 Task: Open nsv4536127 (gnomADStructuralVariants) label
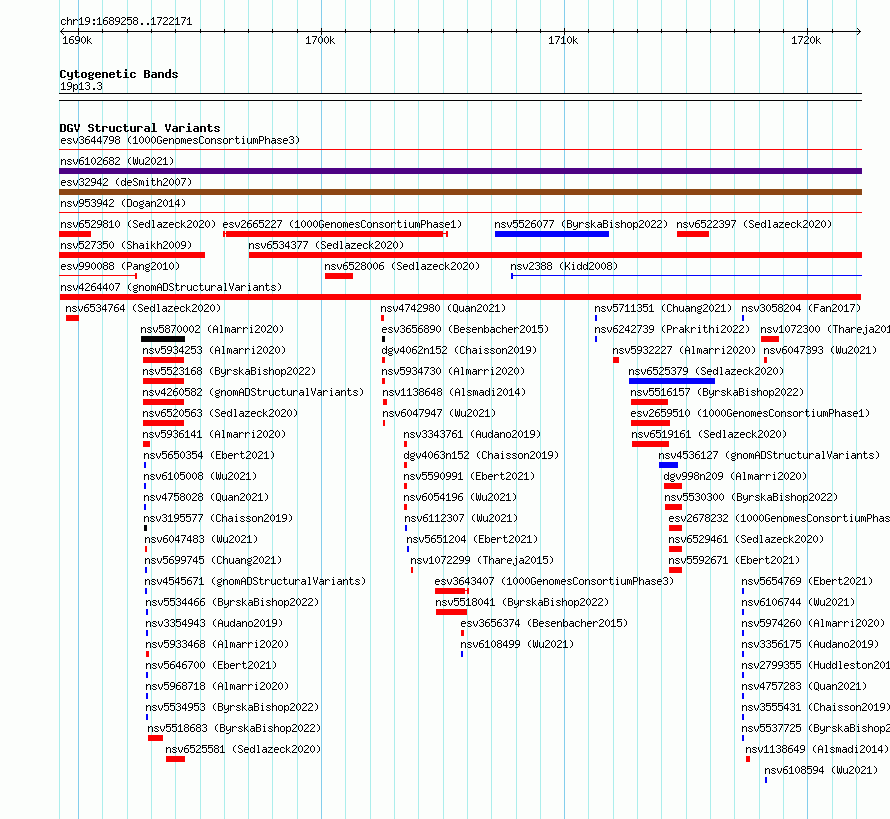coord(769,455)
